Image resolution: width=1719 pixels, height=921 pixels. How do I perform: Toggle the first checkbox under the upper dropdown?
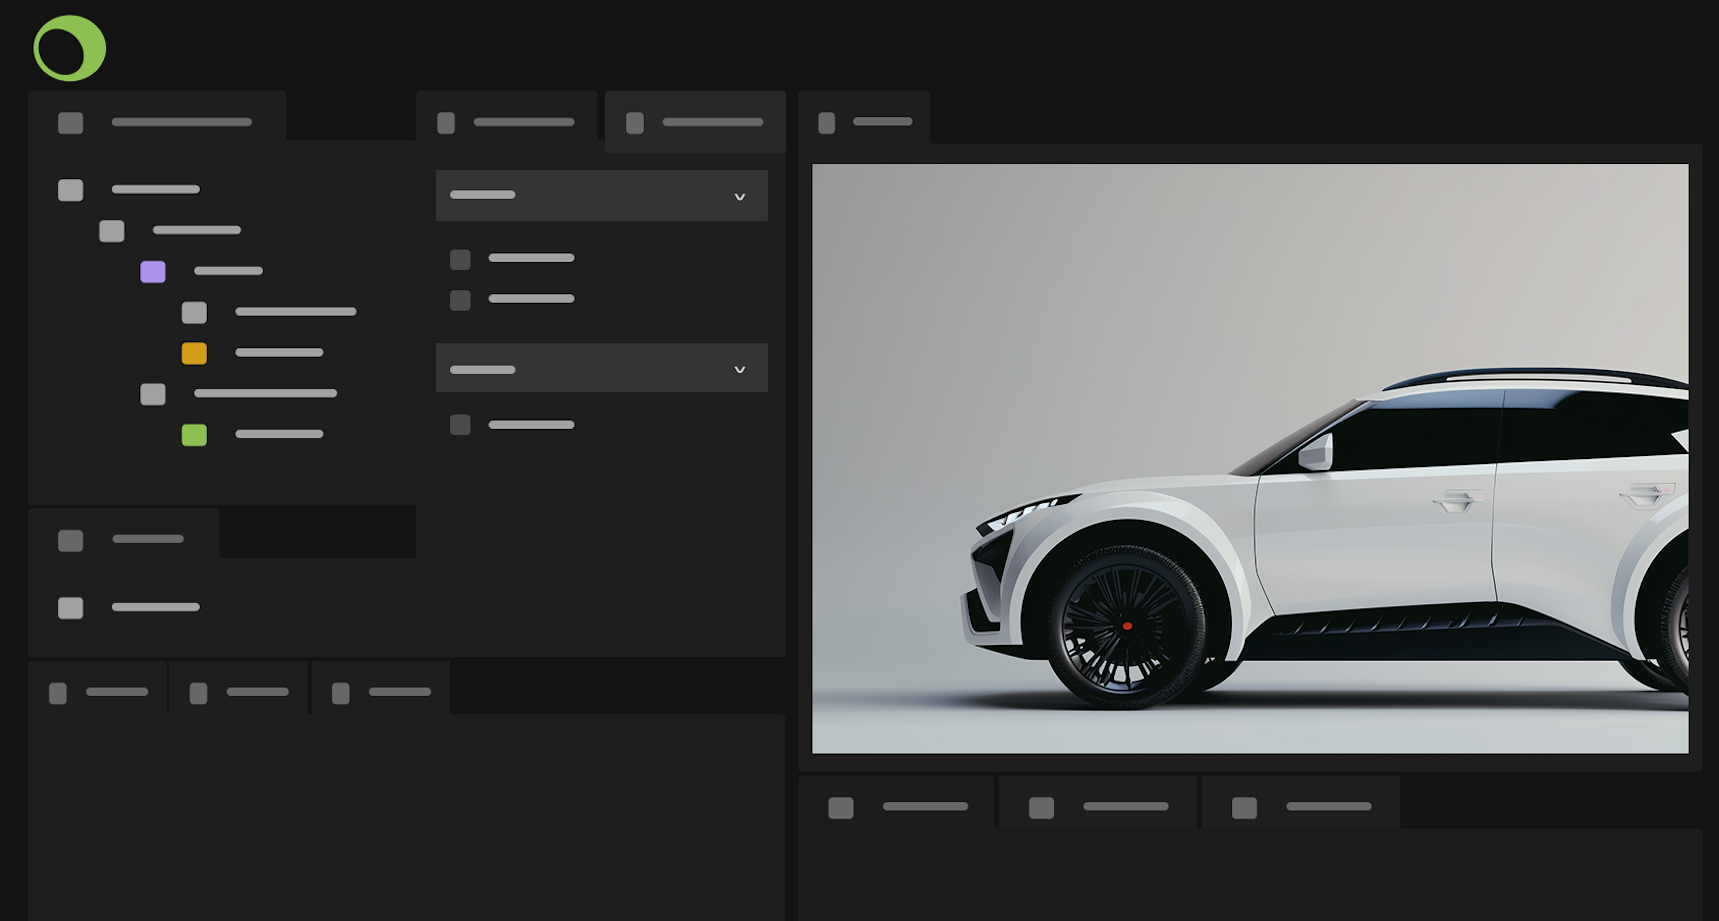[460, 260]
